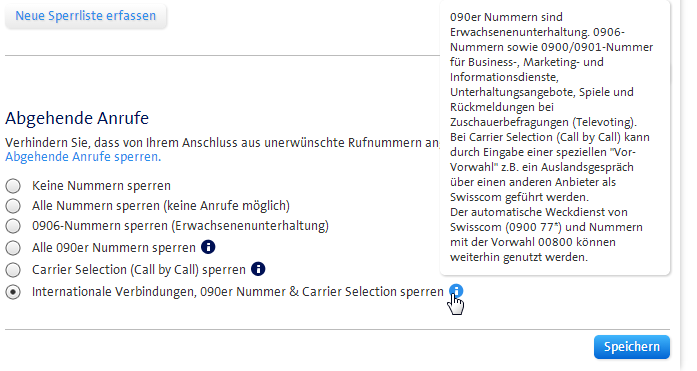Select Keine Nummern sperren radio button
Viewport: 697px width, 371px height.
(13, 186)
